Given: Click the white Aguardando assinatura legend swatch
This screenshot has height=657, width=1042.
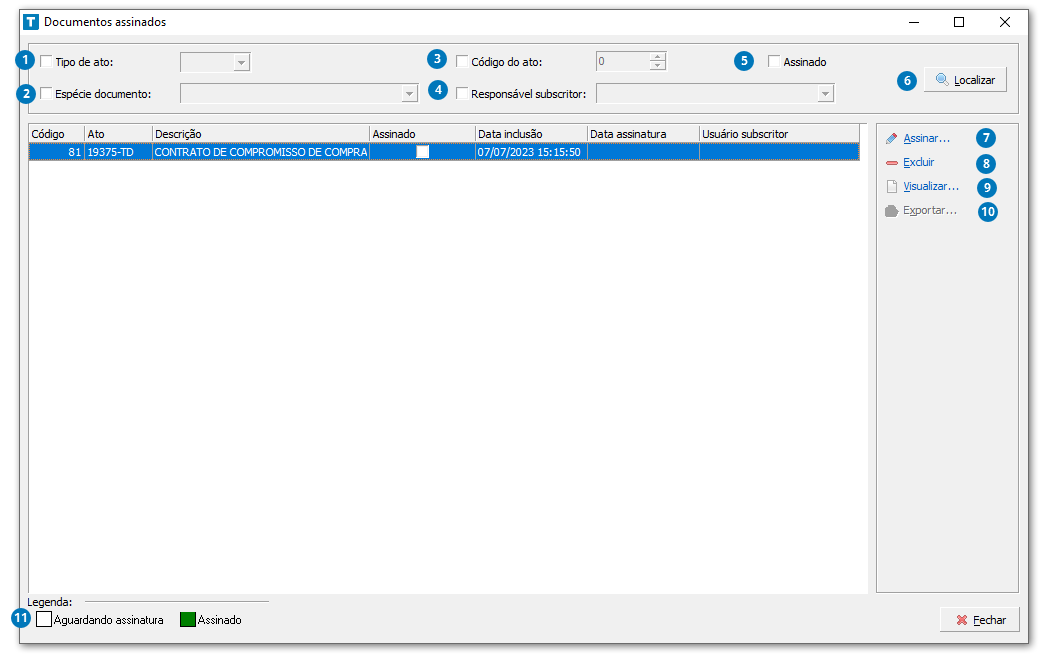Looking at the screenshot, I should pos(44,620).
